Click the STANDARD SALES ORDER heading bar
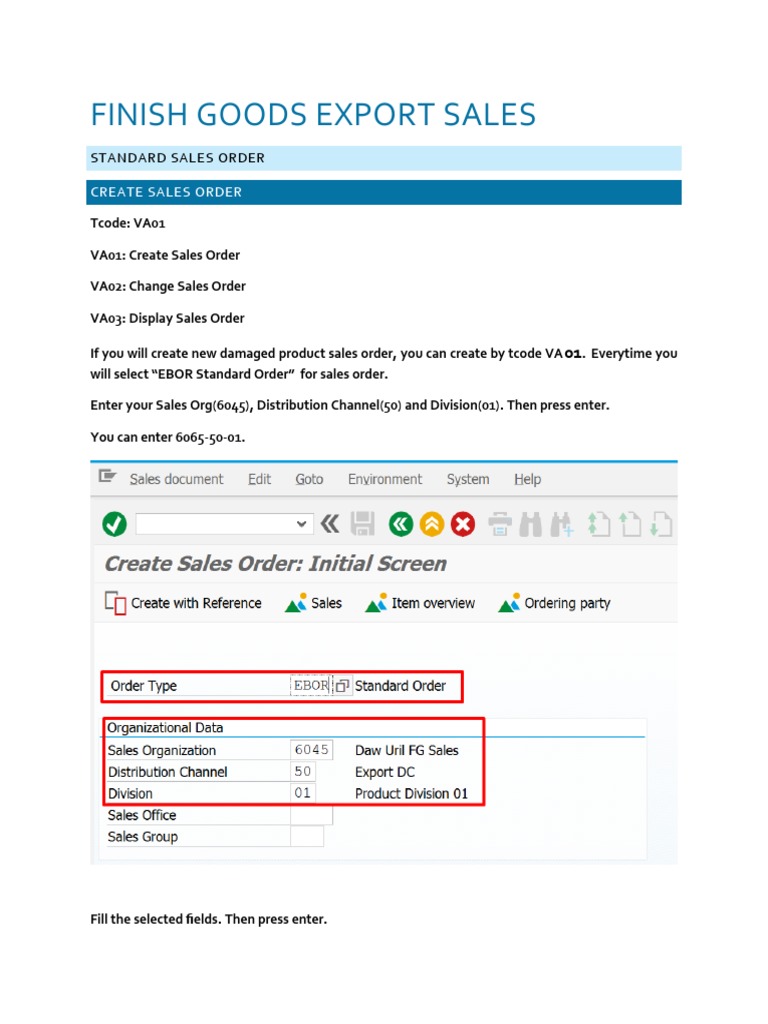Image resolution: width=768 pixels, height=1024 pixels. point(383,158)
